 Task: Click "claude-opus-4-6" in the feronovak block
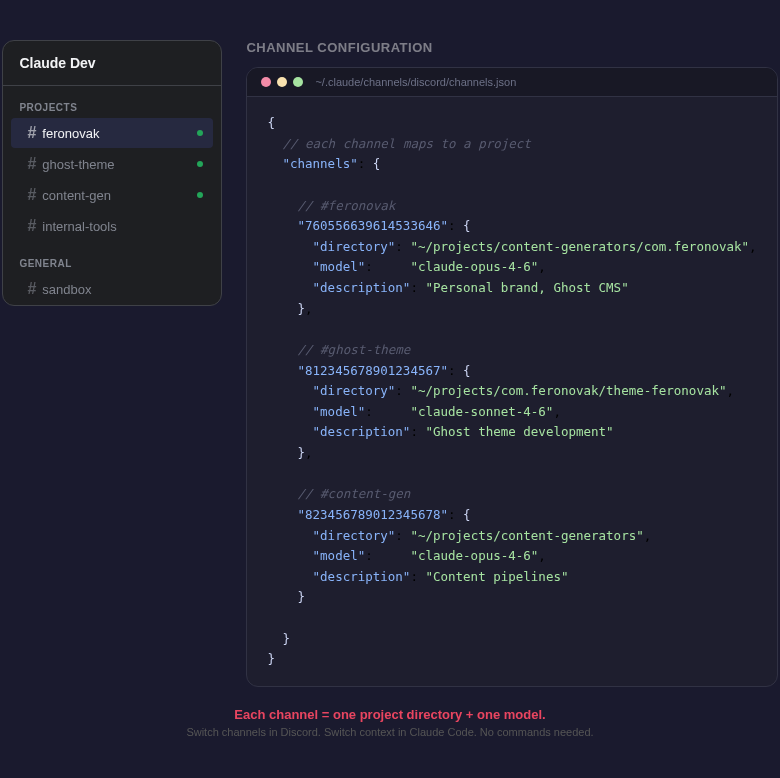474,267
